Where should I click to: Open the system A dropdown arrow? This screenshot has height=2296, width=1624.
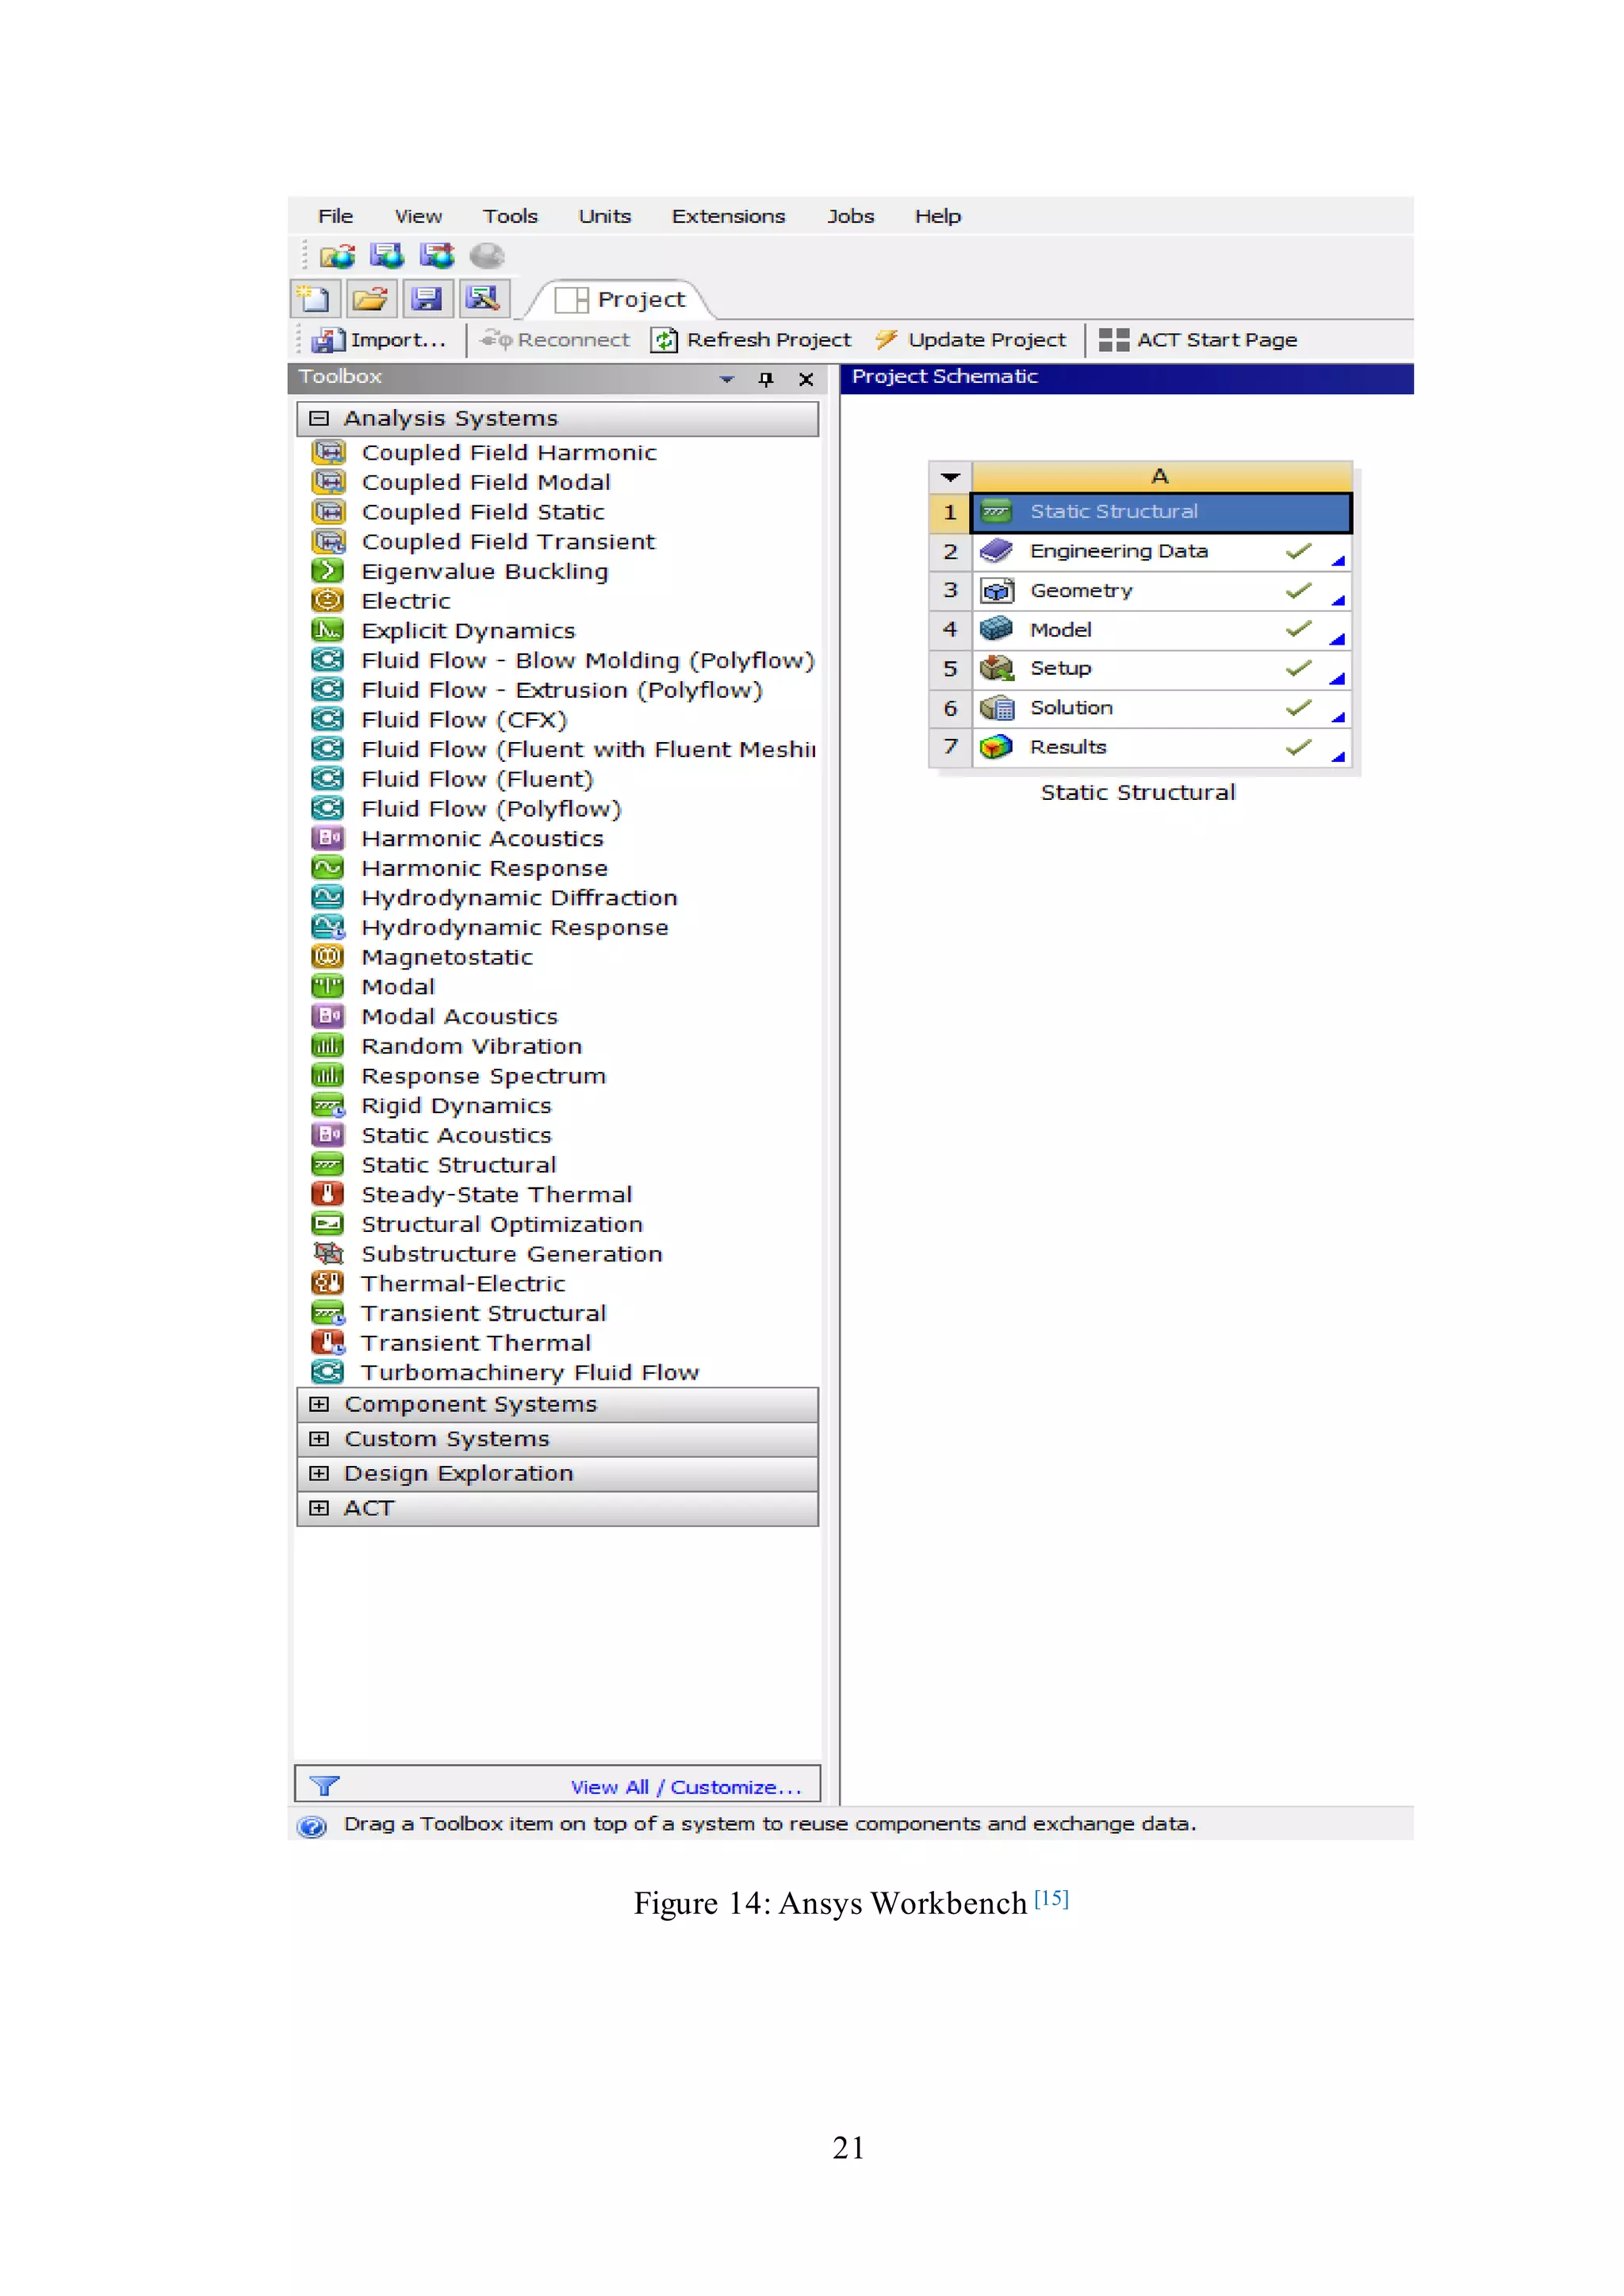click(950, 477)
